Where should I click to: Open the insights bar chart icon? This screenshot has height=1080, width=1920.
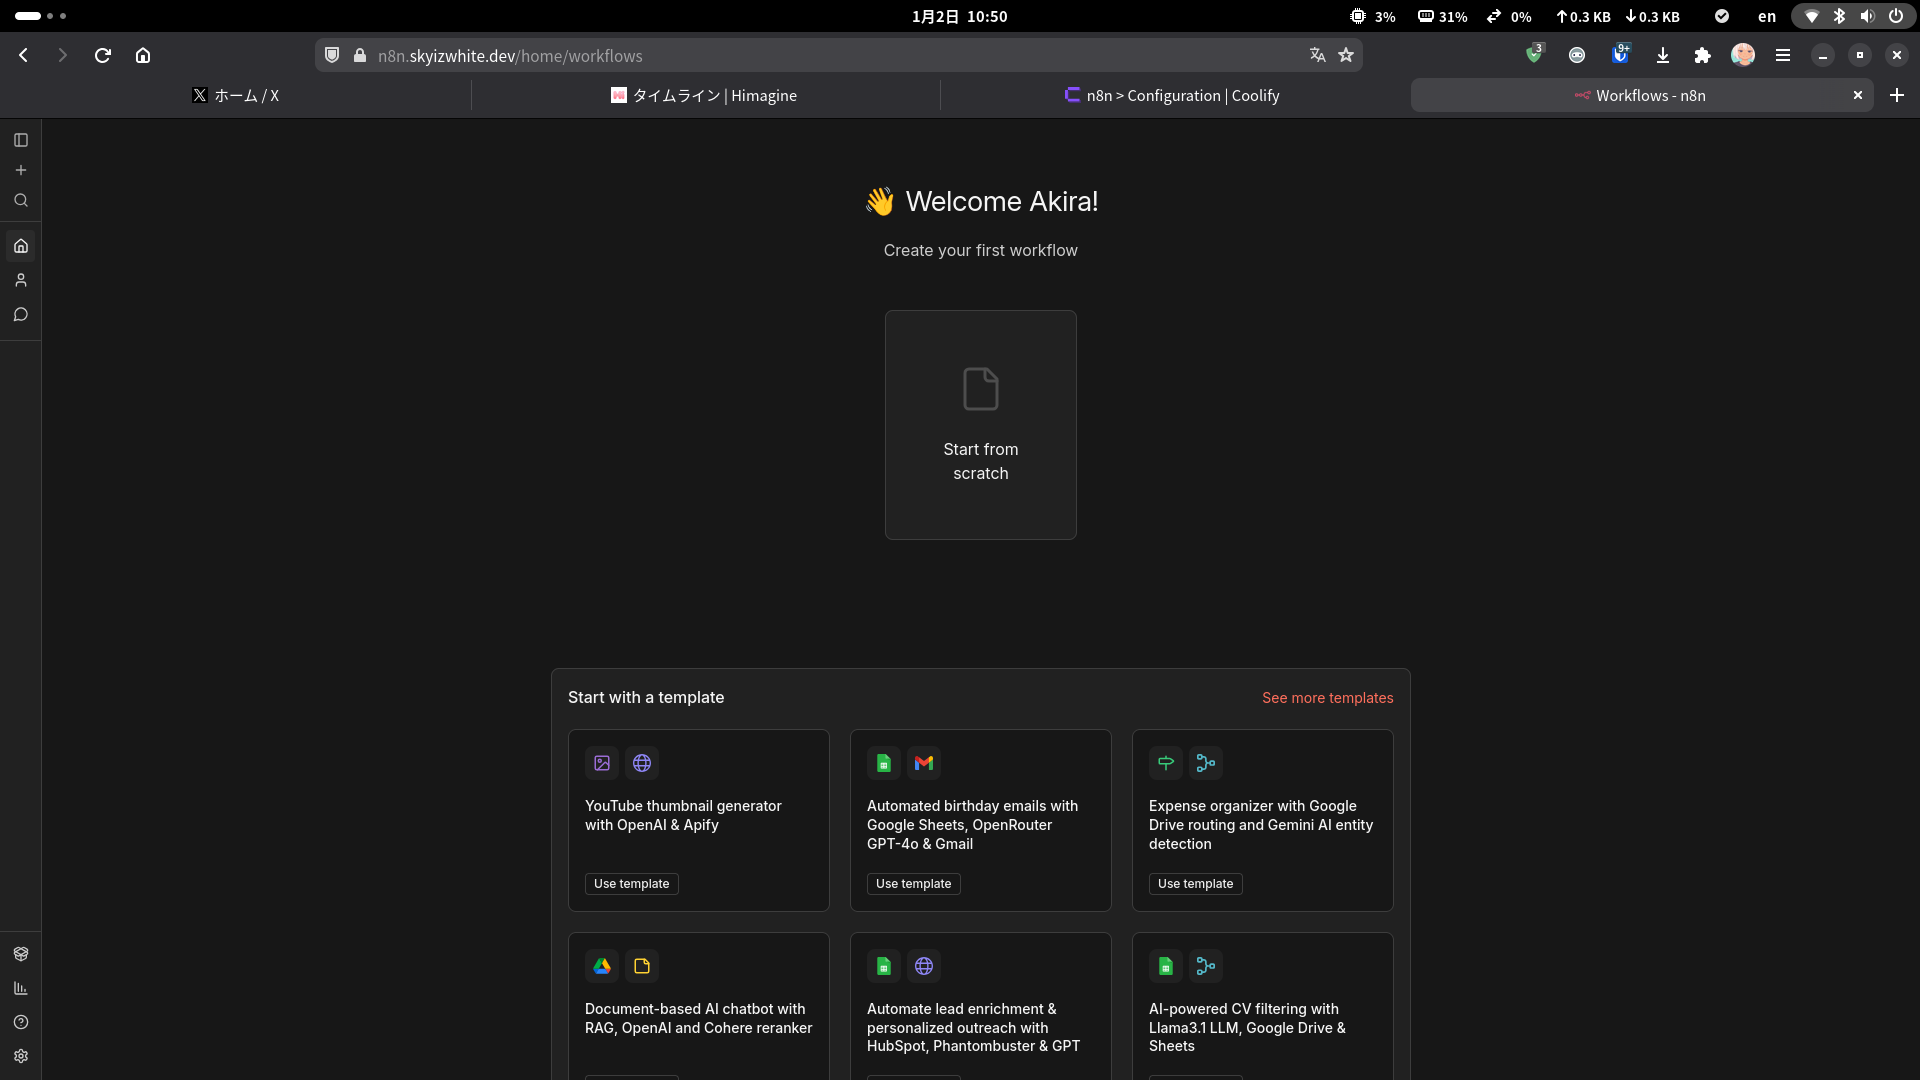point(21,988)
